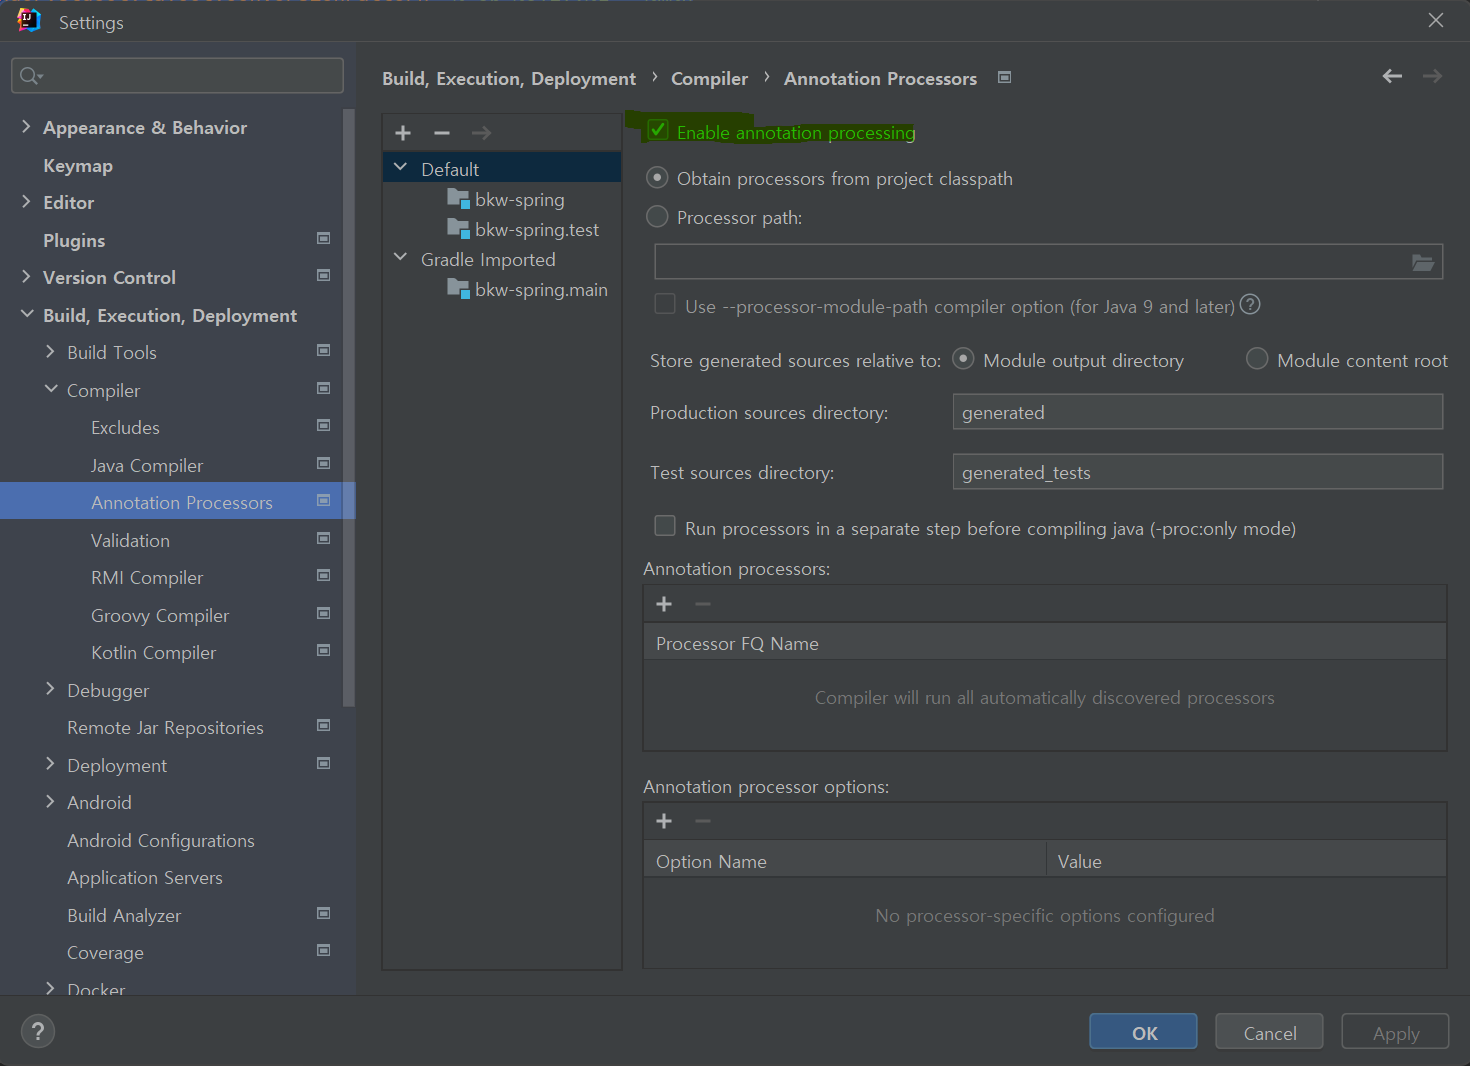Open Groovy Compiler settings page
1470x1066 pixels.
coord(160,616)
